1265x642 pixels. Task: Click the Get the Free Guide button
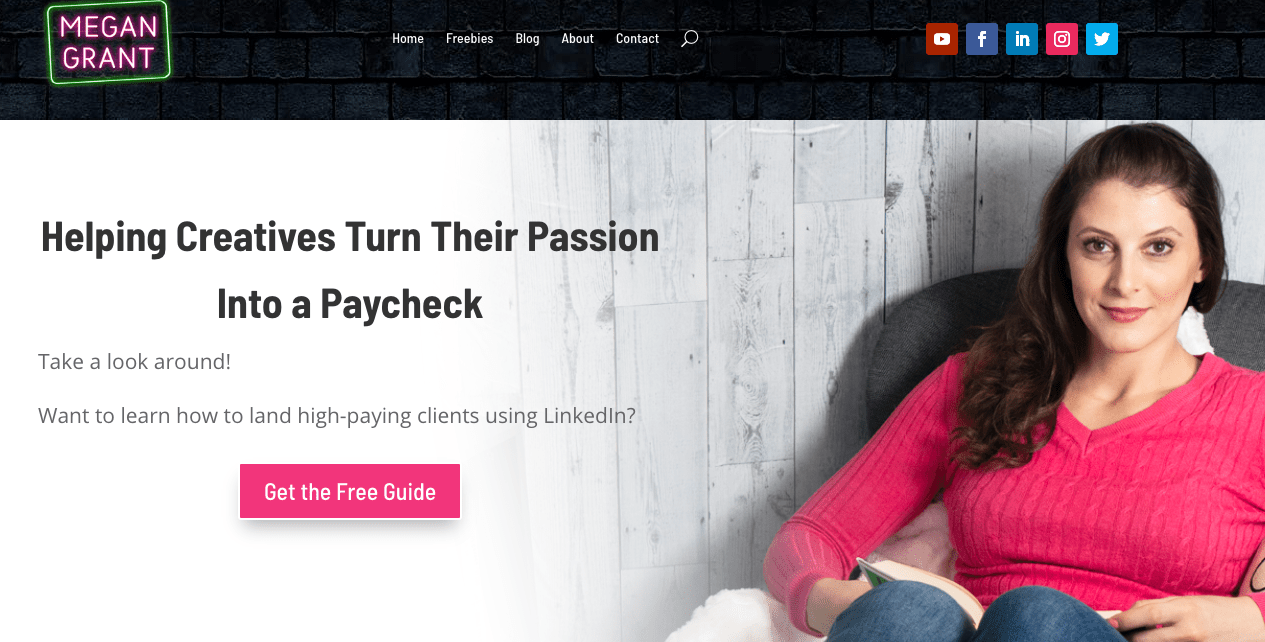pyautogui.click(x=350, y=491)
